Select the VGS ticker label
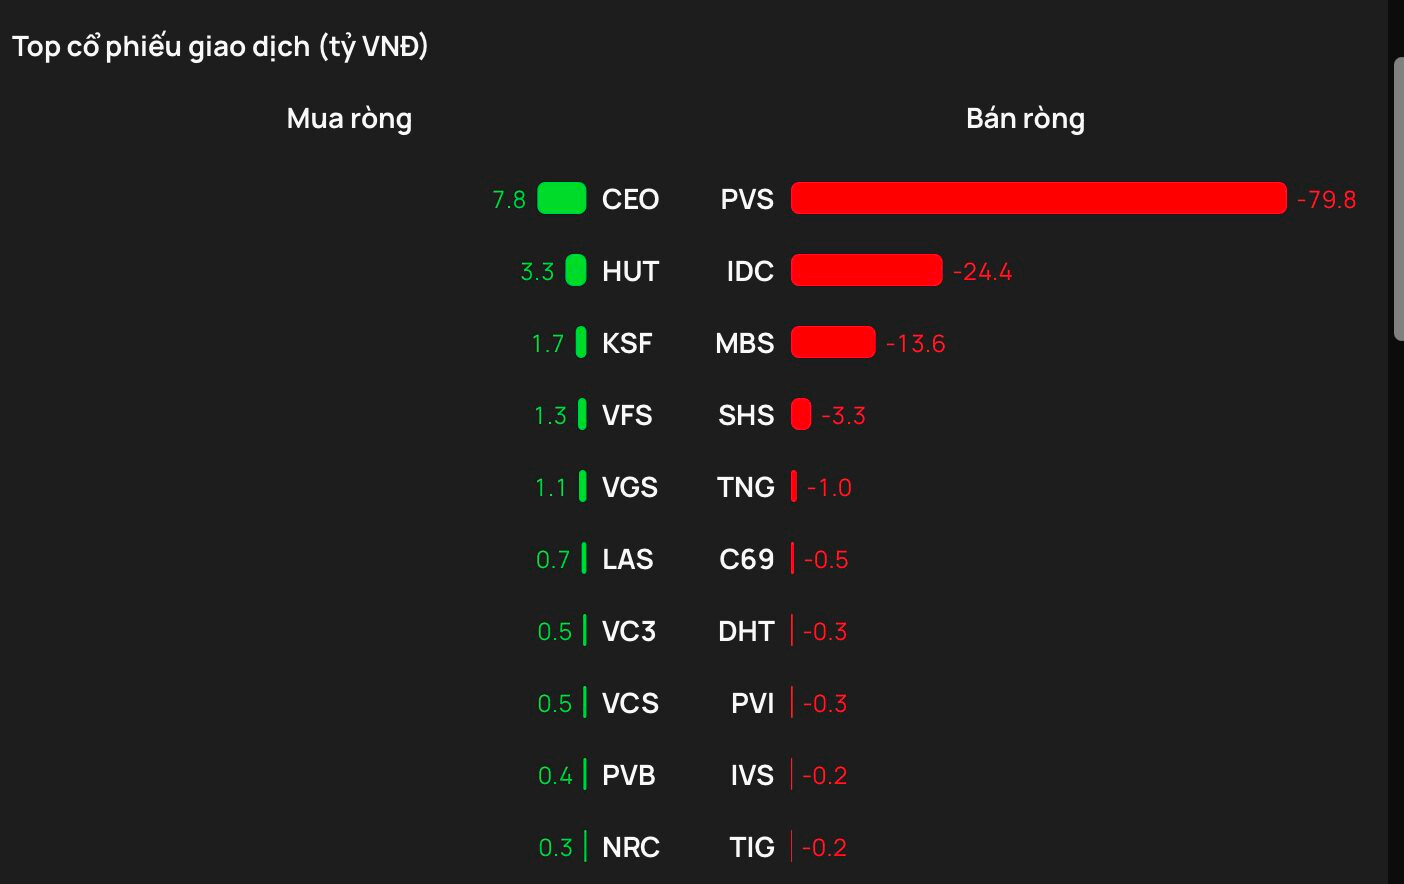Image resolution: width=1404 pixels, height=884 pixels. (x=630, y=487)
